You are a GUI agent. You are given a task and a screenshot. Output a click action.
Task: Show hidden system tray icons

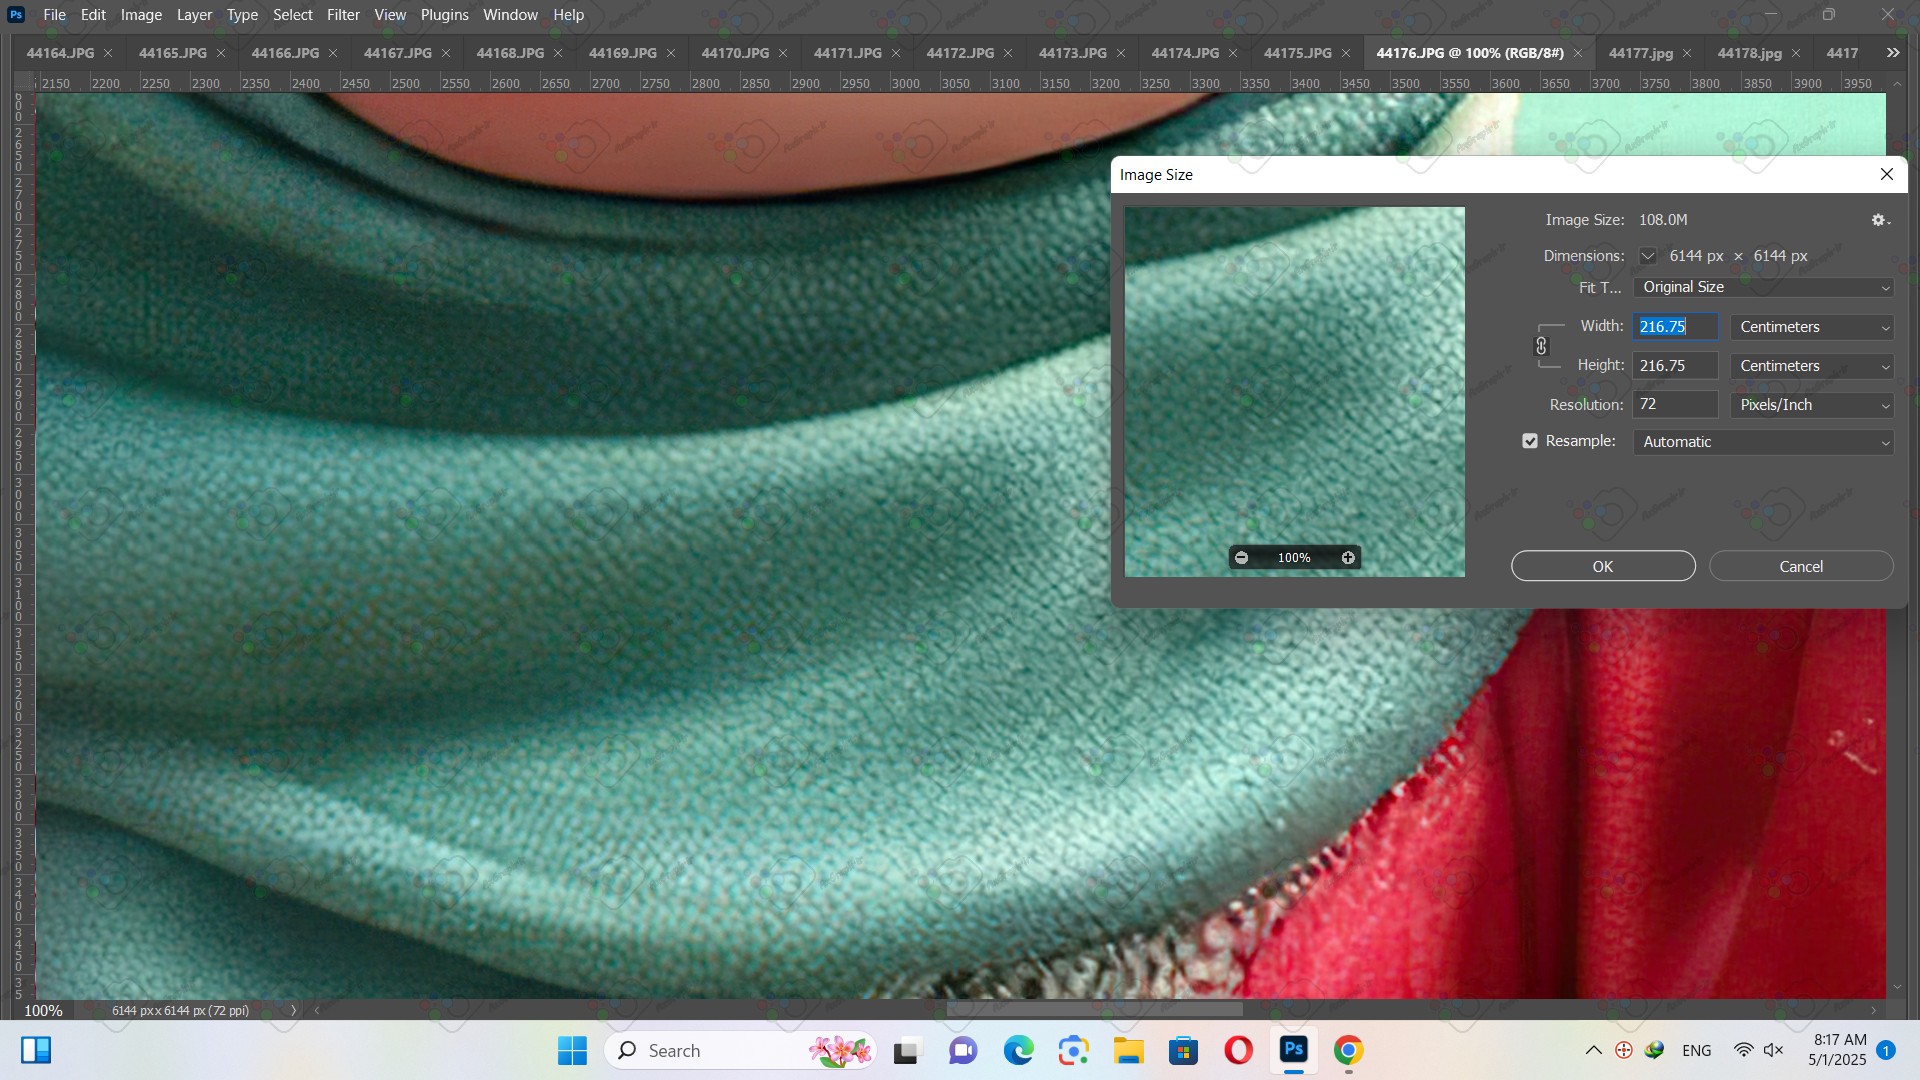[x=1593, y=1050]
